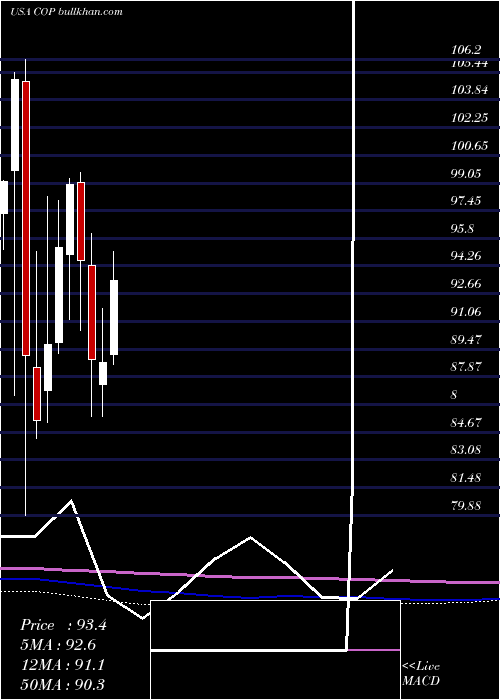The width and height of the screenshot is (500, 700).
Task: Click the 89.47 price axis label
Action: pyautogui.click(x=466, y=339)
